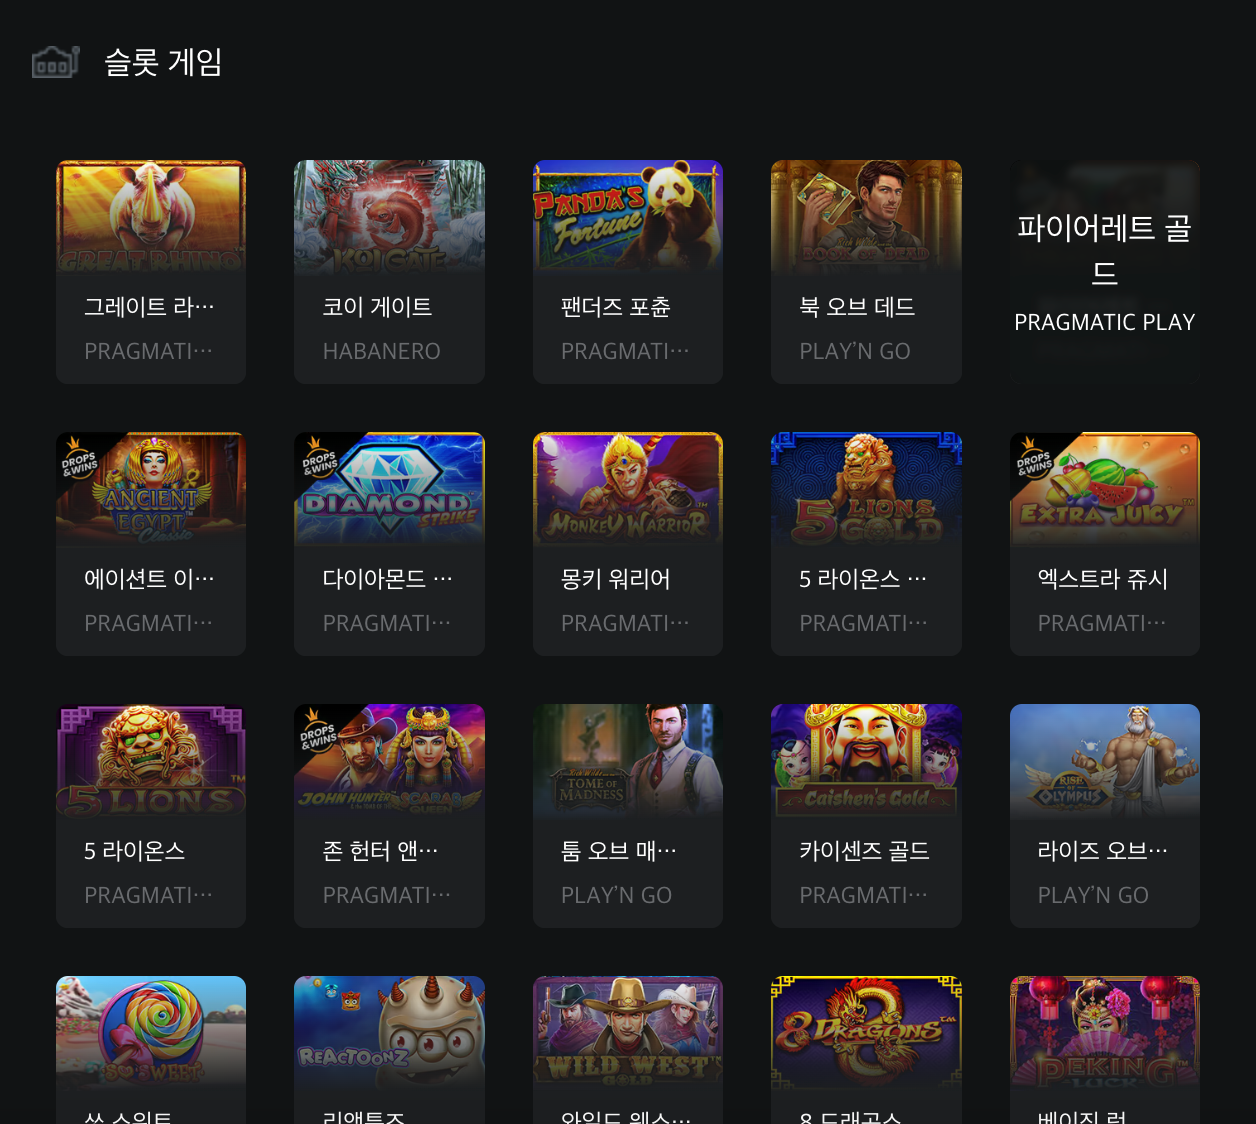Select the Panda's Fortune game card
This screenshot has width=1256, height=1124.
coord(628,272)
